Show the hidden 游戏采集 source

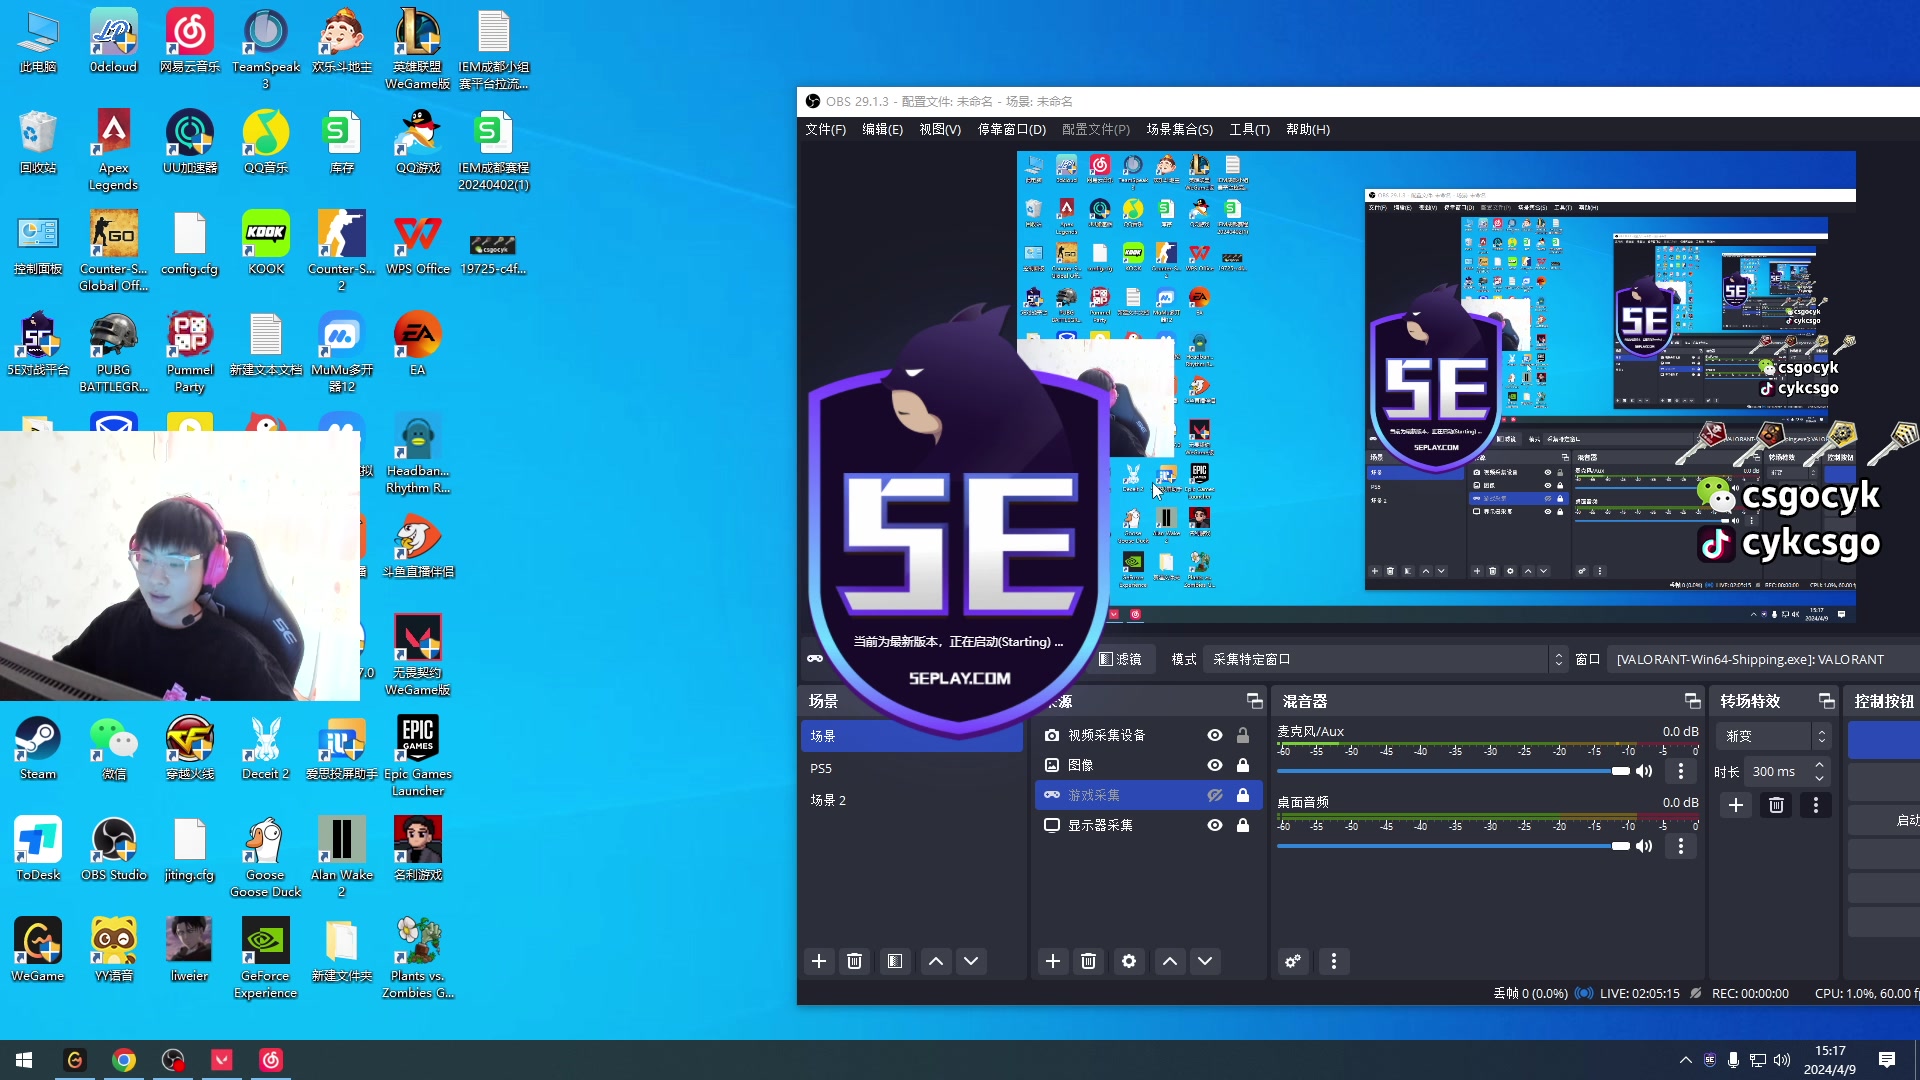[x=1215, y=795]
